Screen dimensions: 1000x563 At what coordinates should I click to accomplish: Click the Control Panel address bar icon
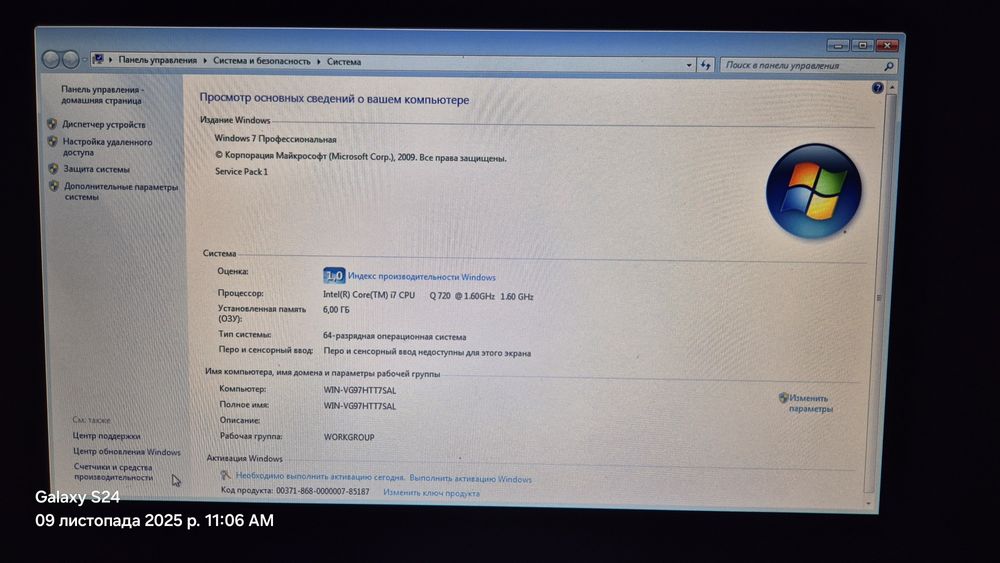[x=98, y=59]
